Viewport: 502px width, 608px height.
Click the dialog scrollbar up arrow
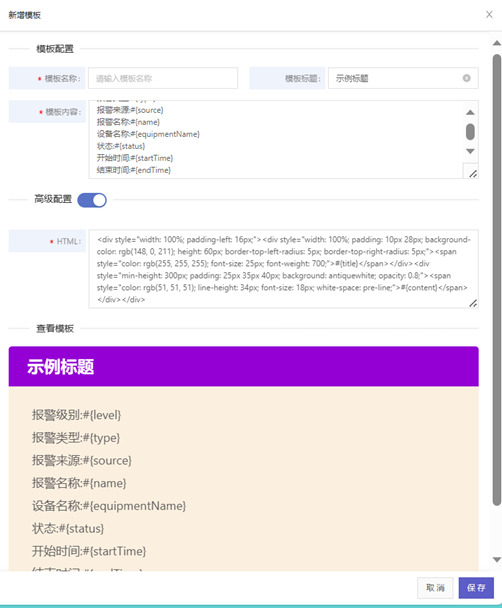coord(497,43)
